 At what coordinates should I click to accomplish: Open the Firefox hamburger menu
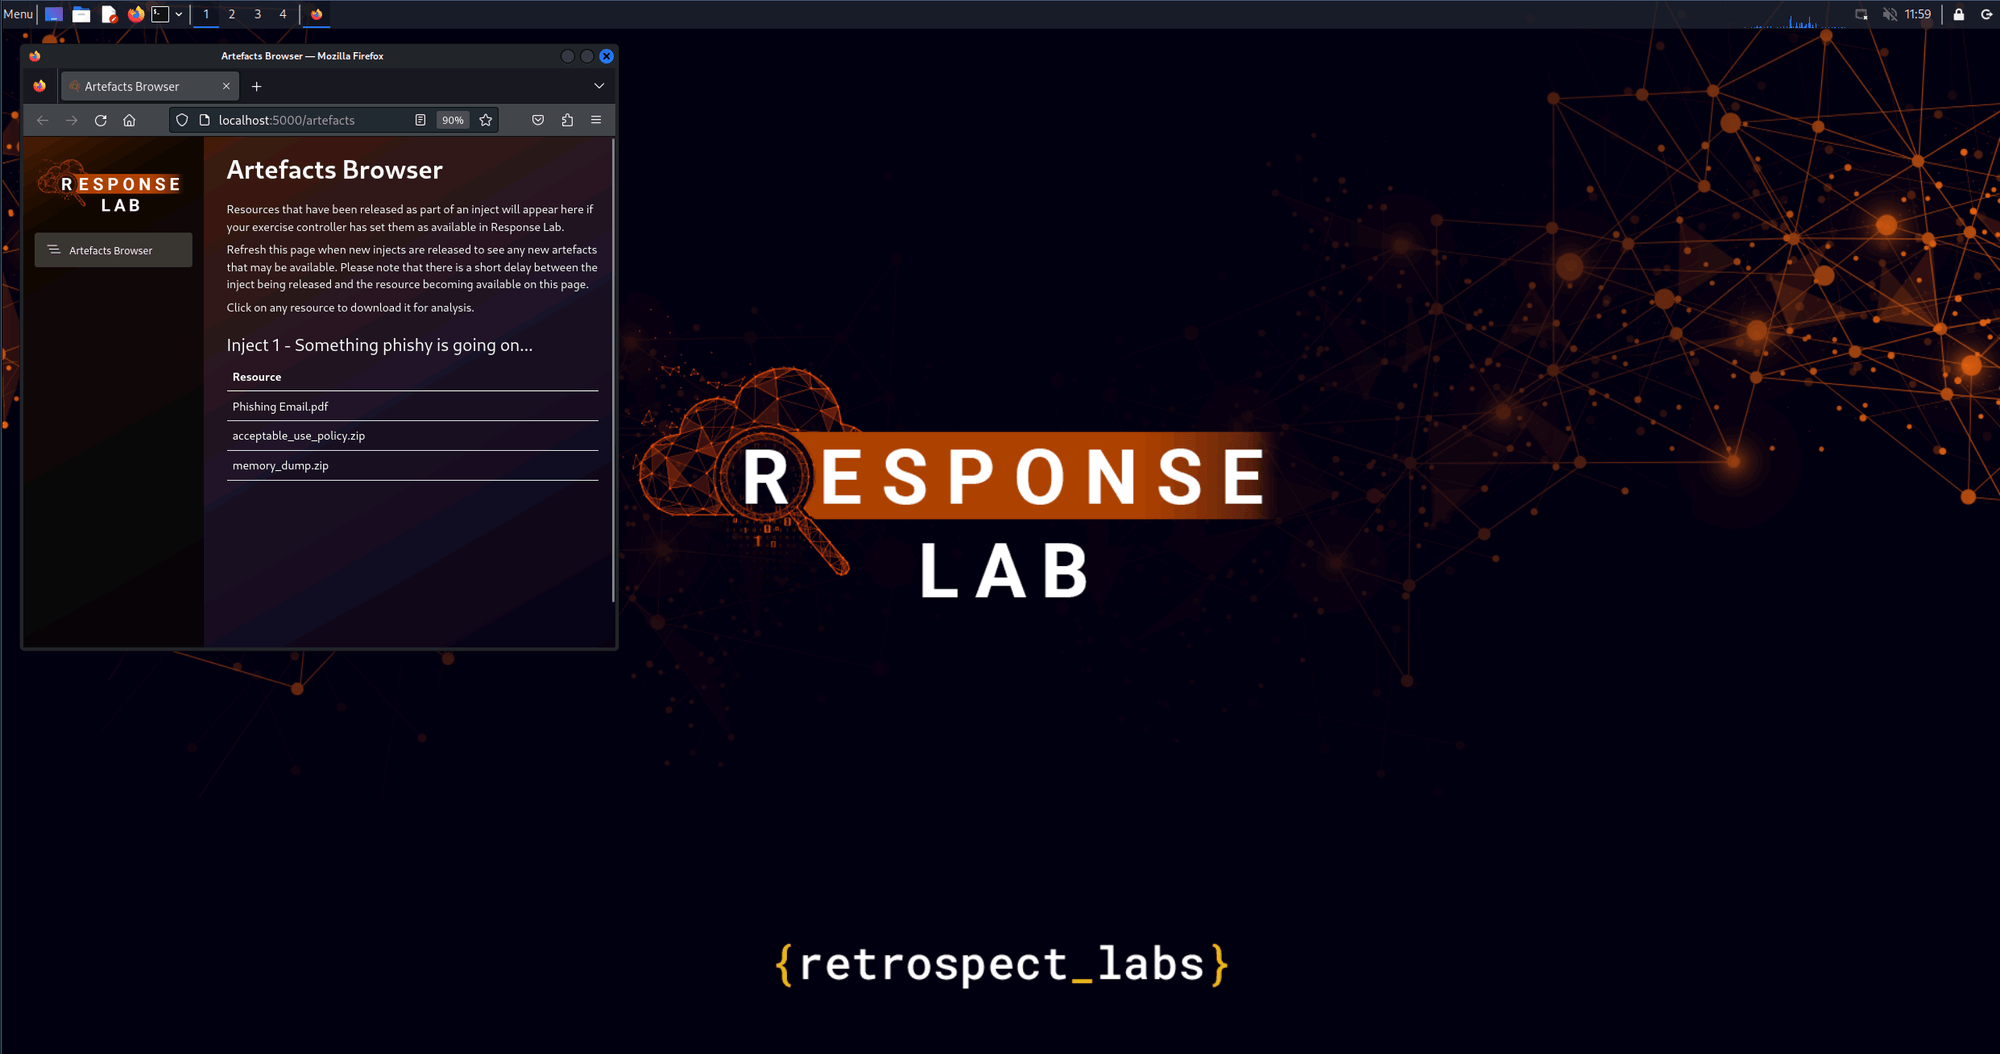tap(596, 120)
